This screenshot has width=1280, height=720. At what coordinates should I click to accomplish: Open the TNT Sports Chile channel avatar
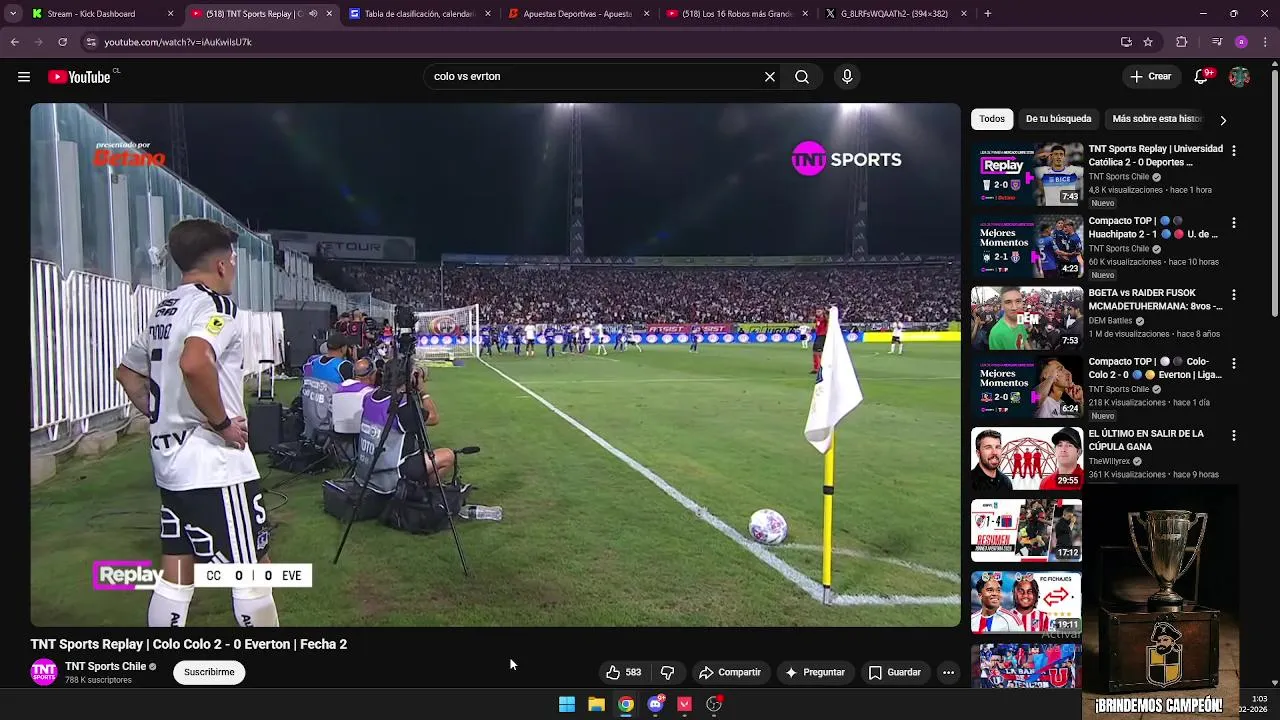pos(44,672)
